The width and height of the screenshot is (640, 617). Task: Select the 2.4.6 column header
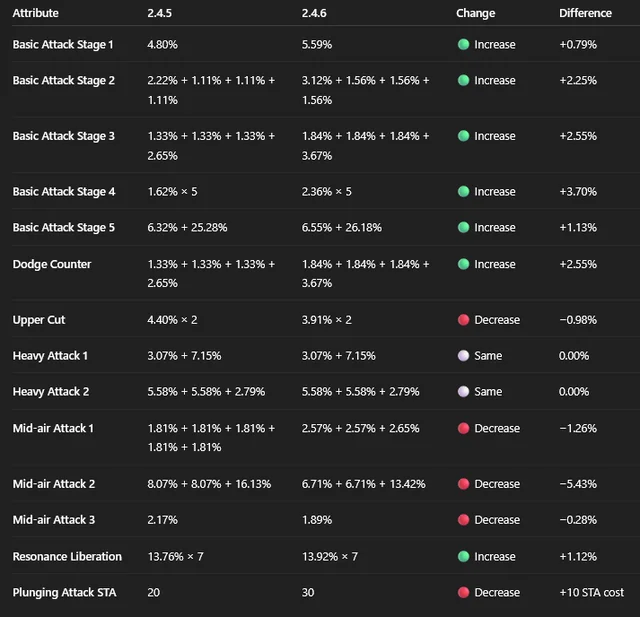tap(315, 13)
